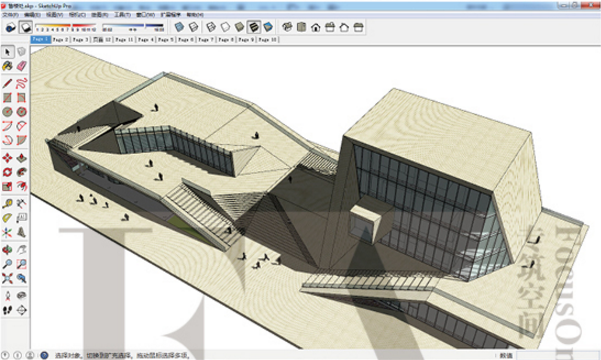Screen dimensions: 601x360
Task: Open the first menu in the menu bar
Action: (10, 15)
